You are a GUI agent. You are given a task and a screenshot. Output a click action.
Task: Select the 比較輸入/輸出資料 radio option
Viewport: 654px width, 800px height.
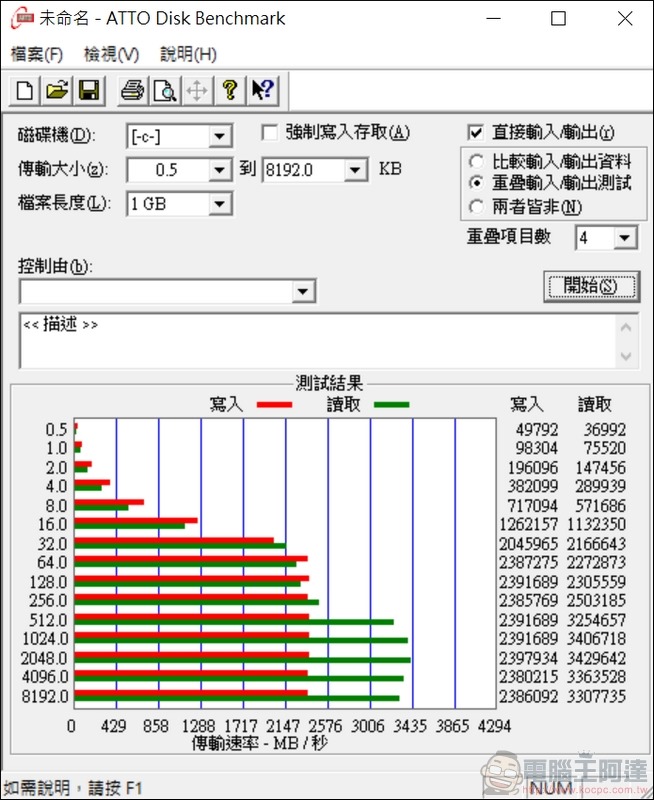tap(476, 162)
